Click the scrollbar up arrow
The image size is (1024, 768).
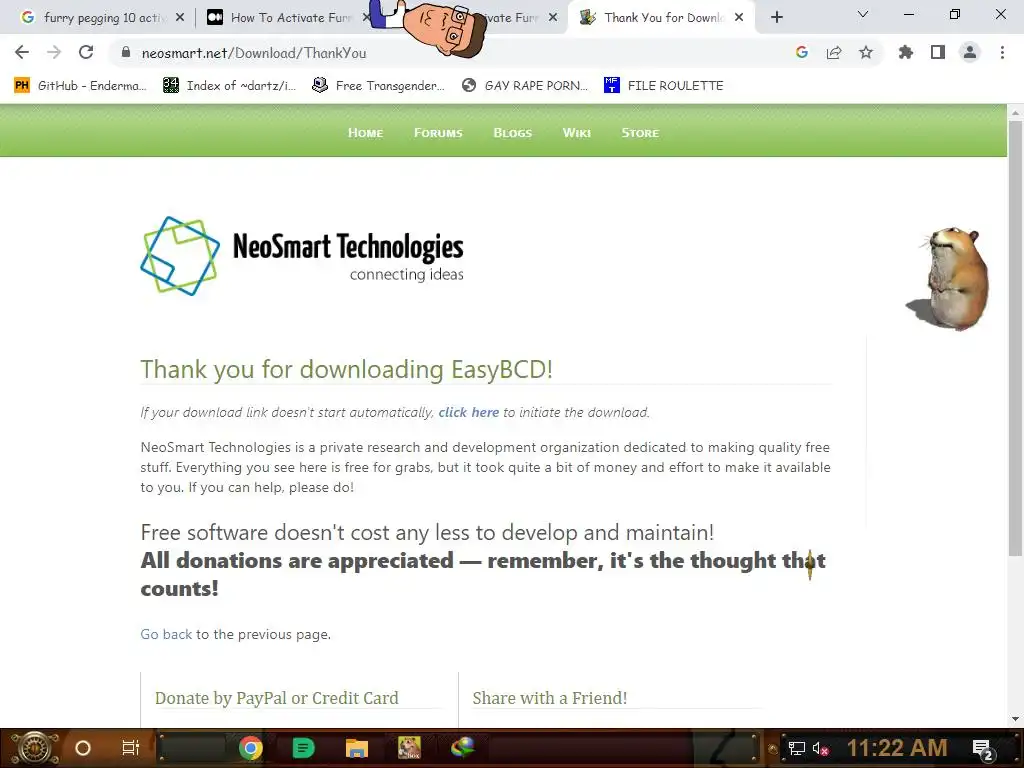pos(1015,112)
